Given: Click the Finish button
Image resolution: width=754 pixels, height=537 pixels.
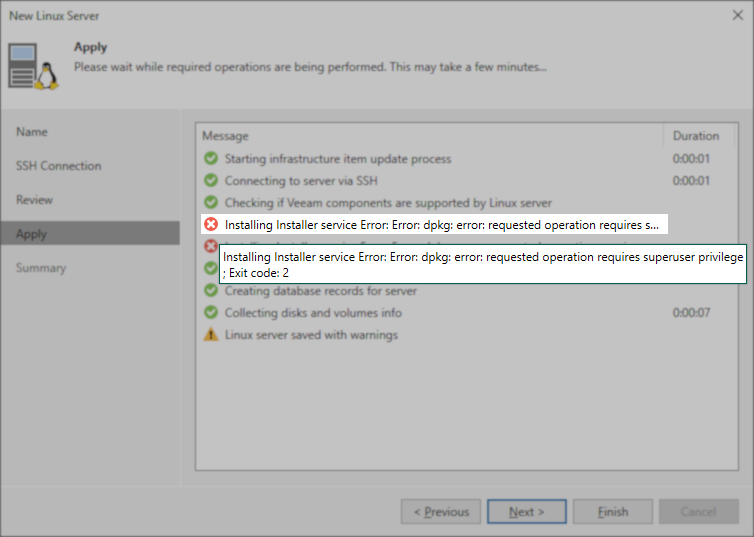Looking at the screenshot, I should pyautogui.click(x=613, y=512).
